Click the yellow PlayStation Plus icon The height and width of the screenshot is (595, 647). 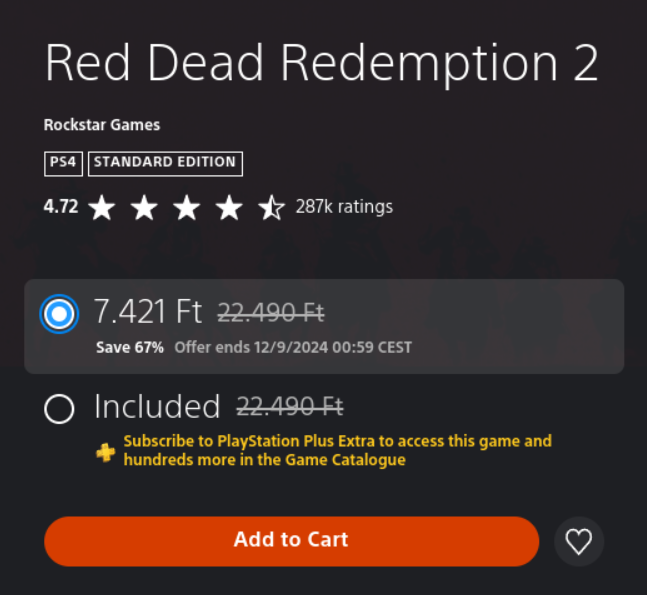click(x=105, y=451)
